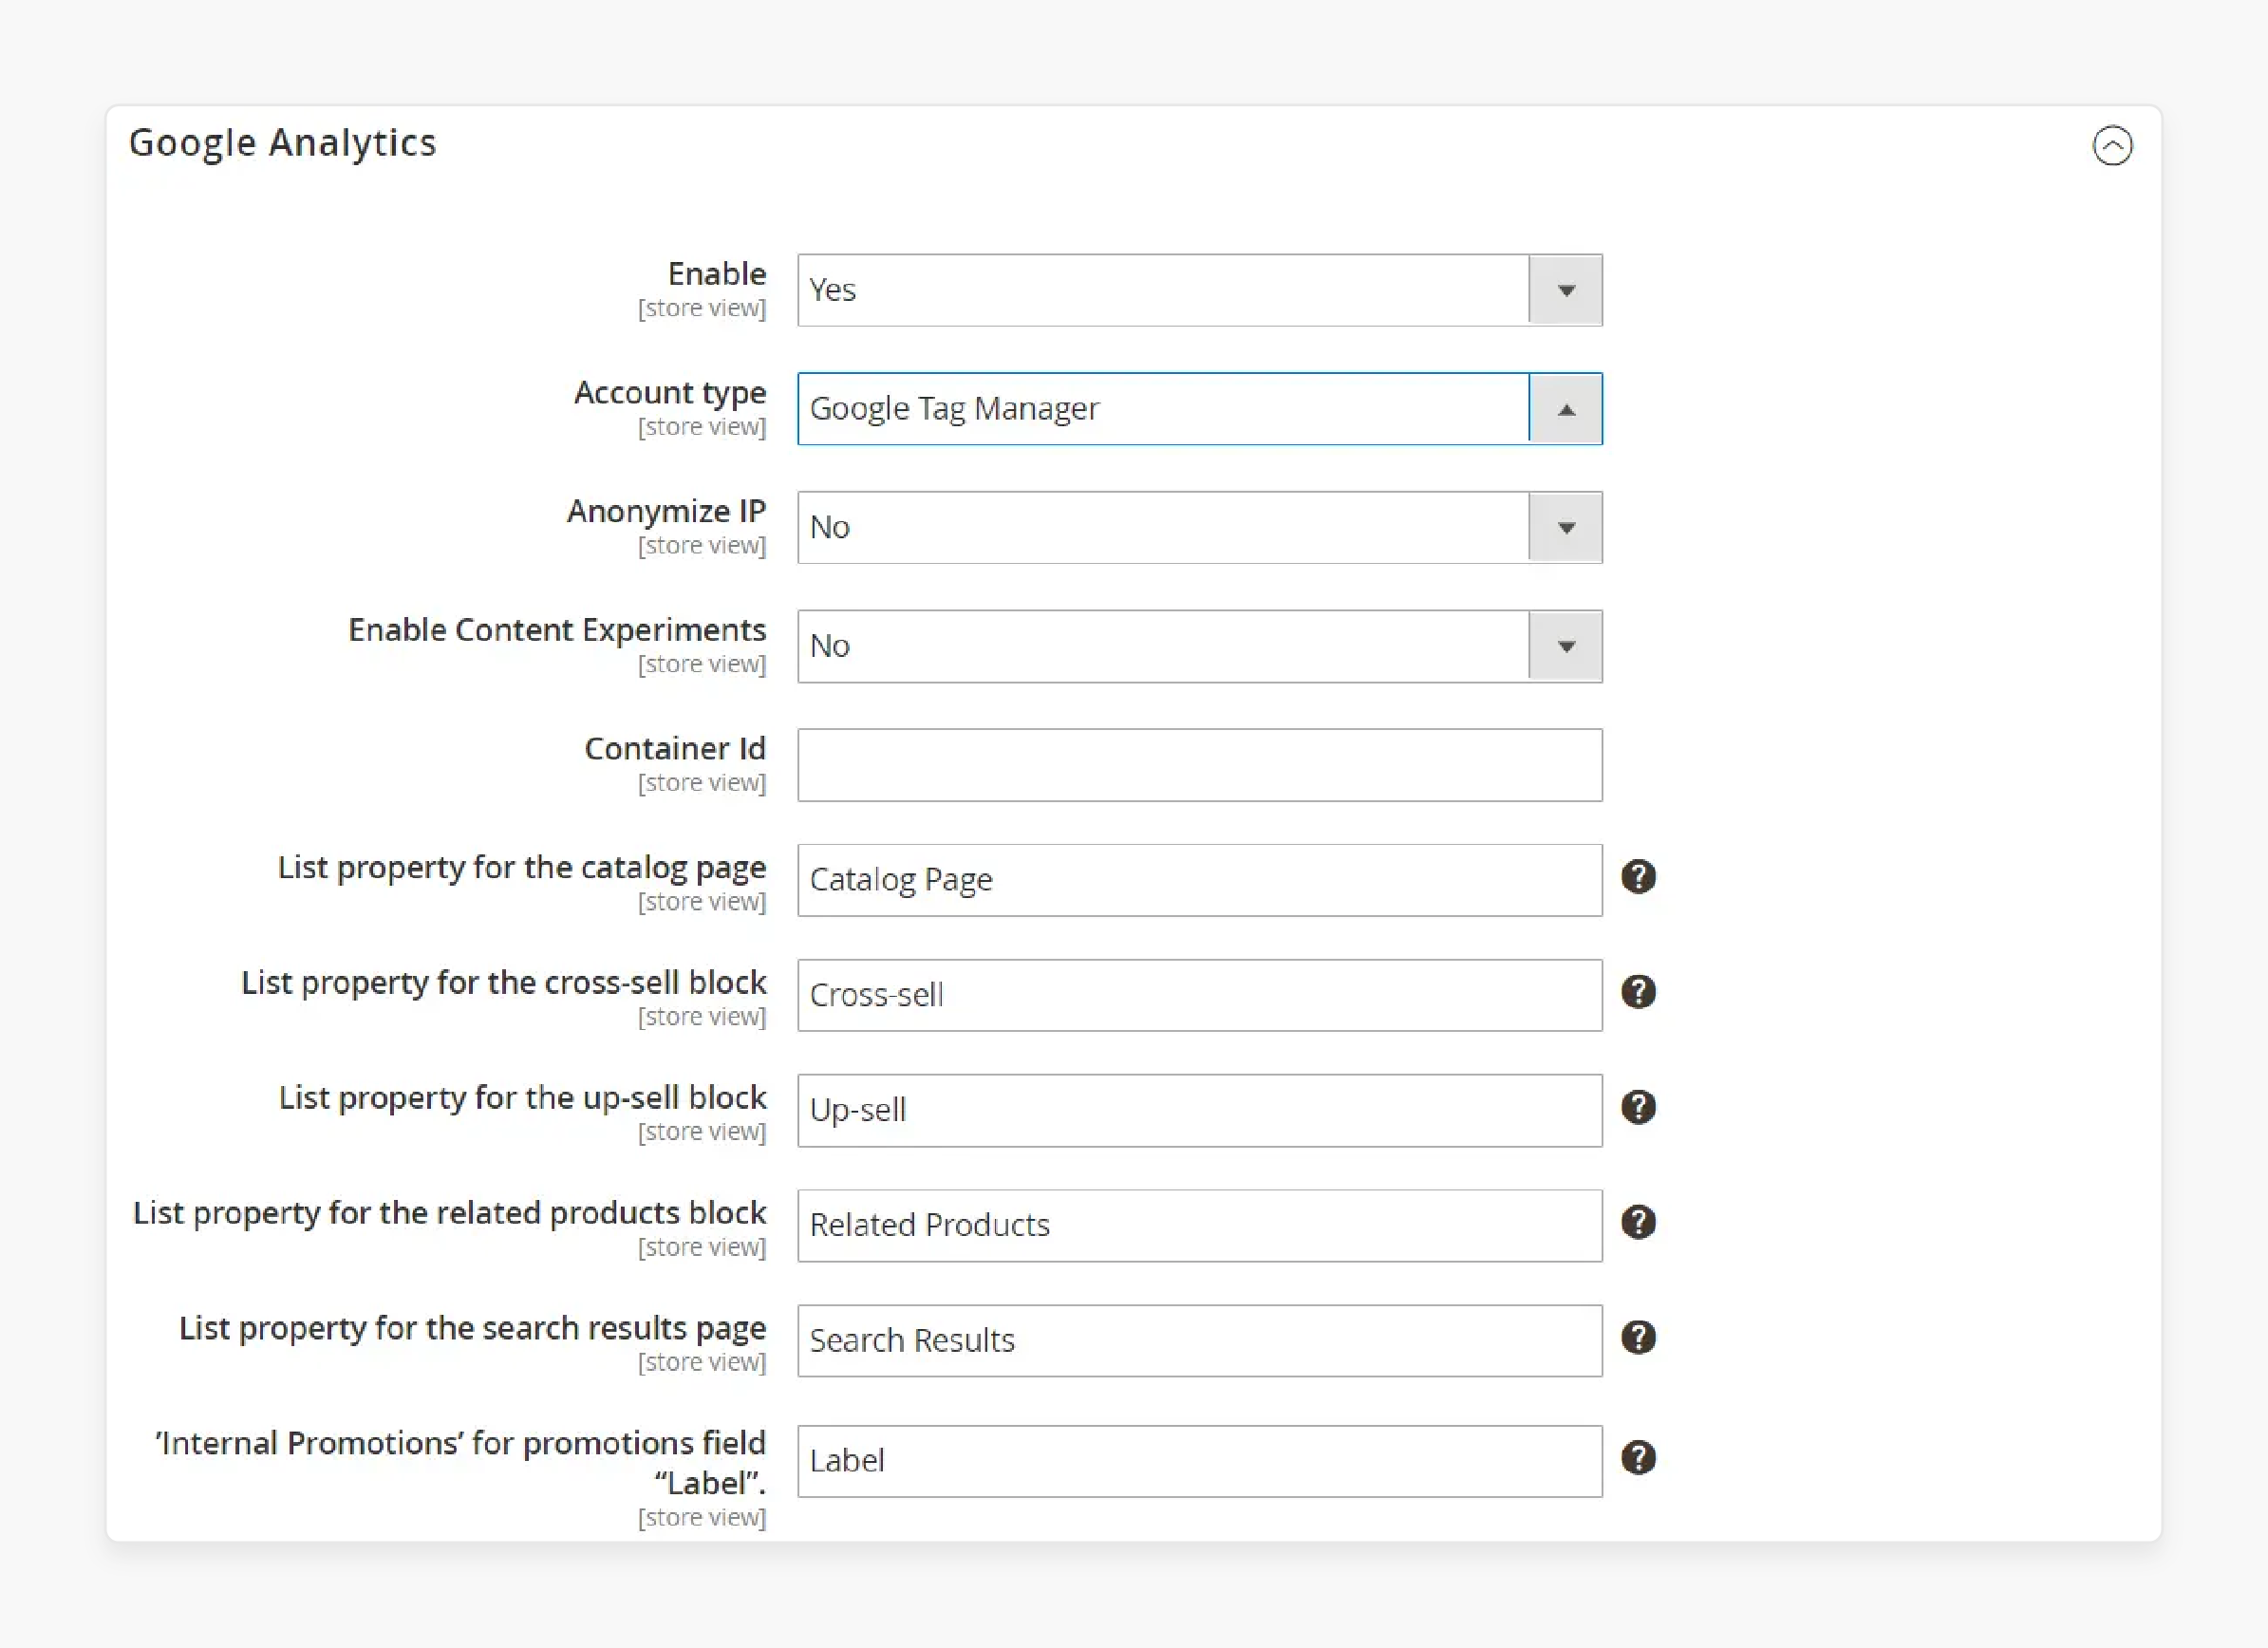Screen dimensions: 2268x1648
Task: Click the Enable field label
Action: point(717,273)
